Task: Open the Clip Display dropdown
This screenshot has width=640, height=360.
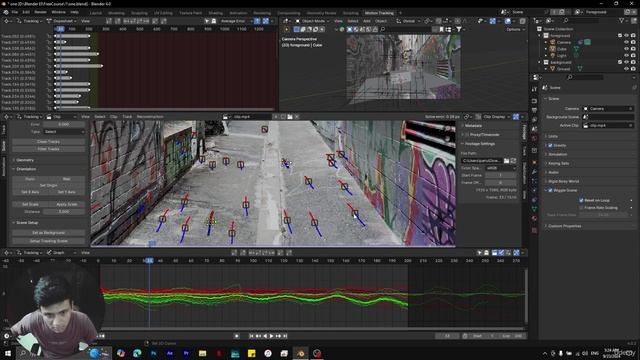Action: tap(496, 117)
